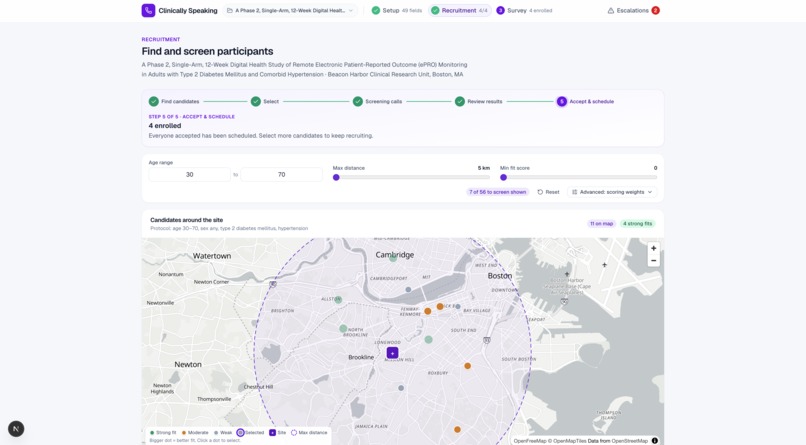This screenshot has height=445, width=806.
Task: Open the Next.js dev tools button
Action: pos(16,429)
